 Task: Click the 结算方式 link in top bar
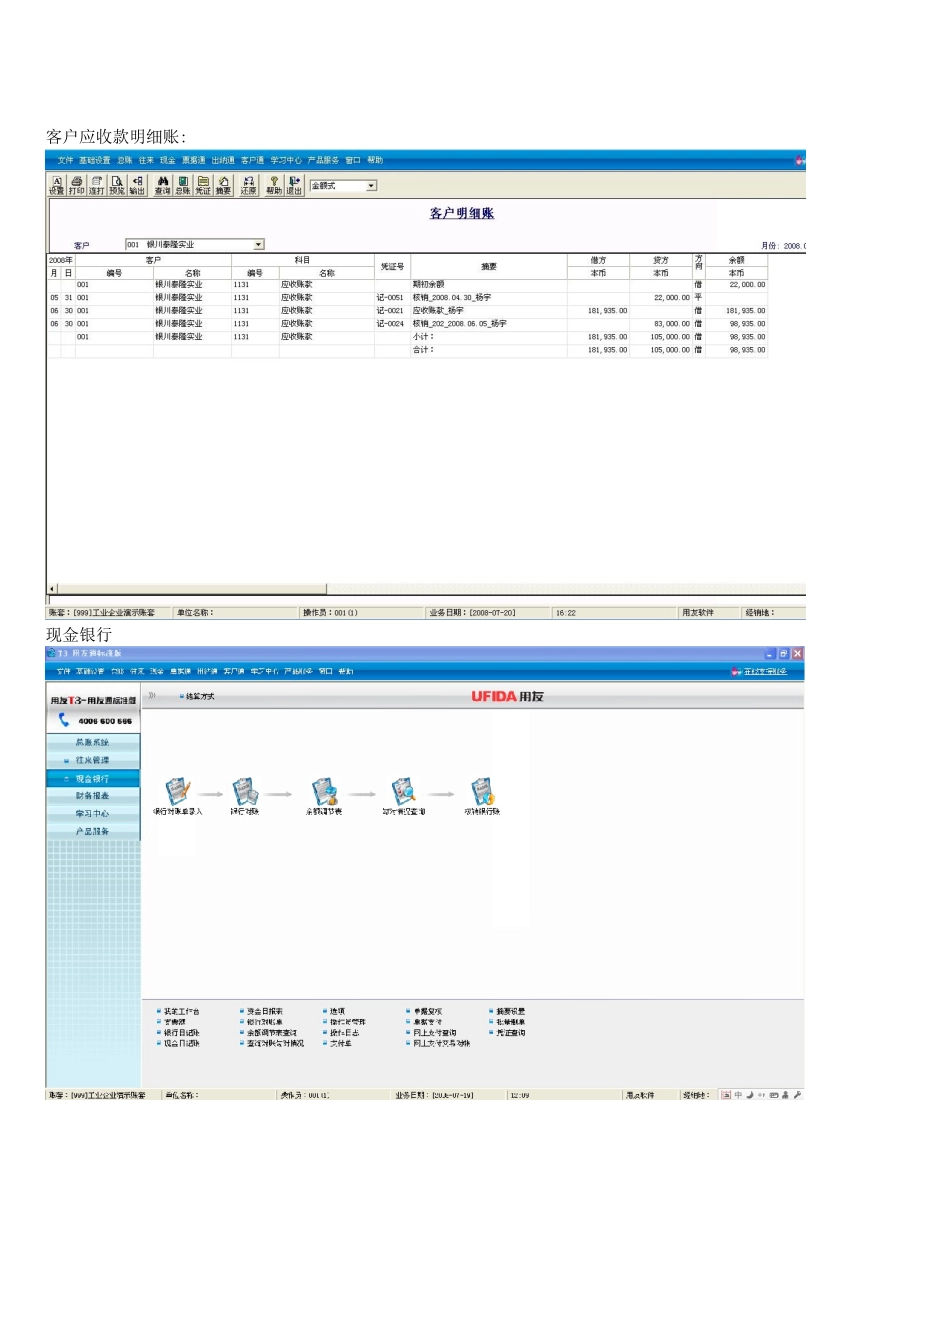point(198,696)
